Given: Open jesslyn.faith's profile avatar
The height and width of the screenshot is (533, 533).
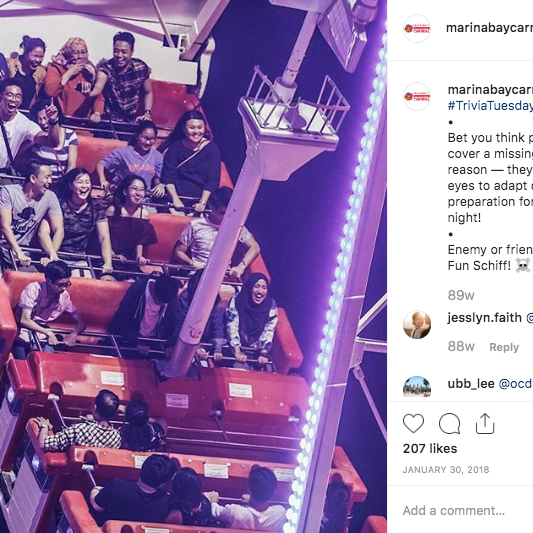Looking at the screenshot, I should coord(417,325).
